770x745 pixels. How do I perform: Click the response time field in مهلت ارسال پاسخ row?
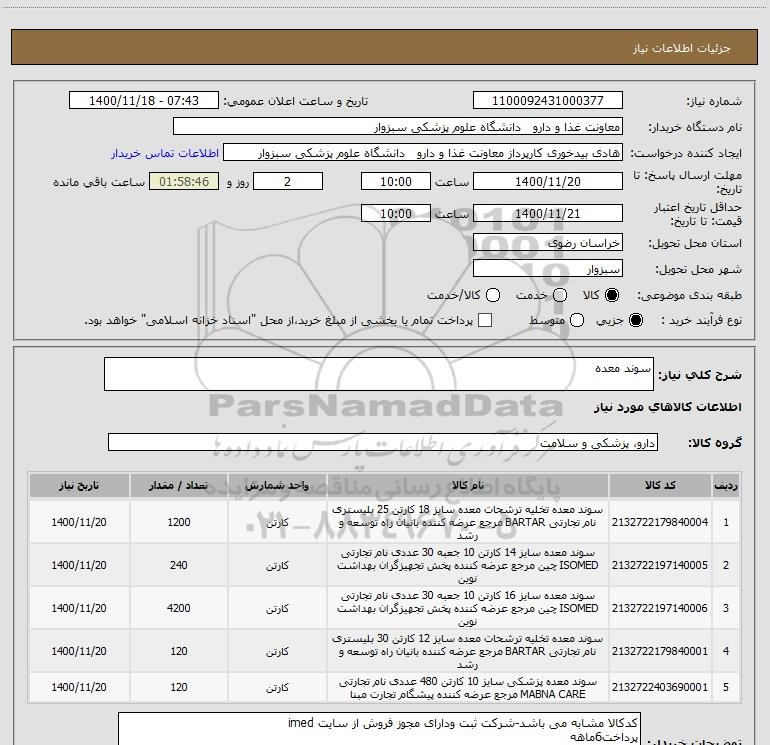[396, 181]
